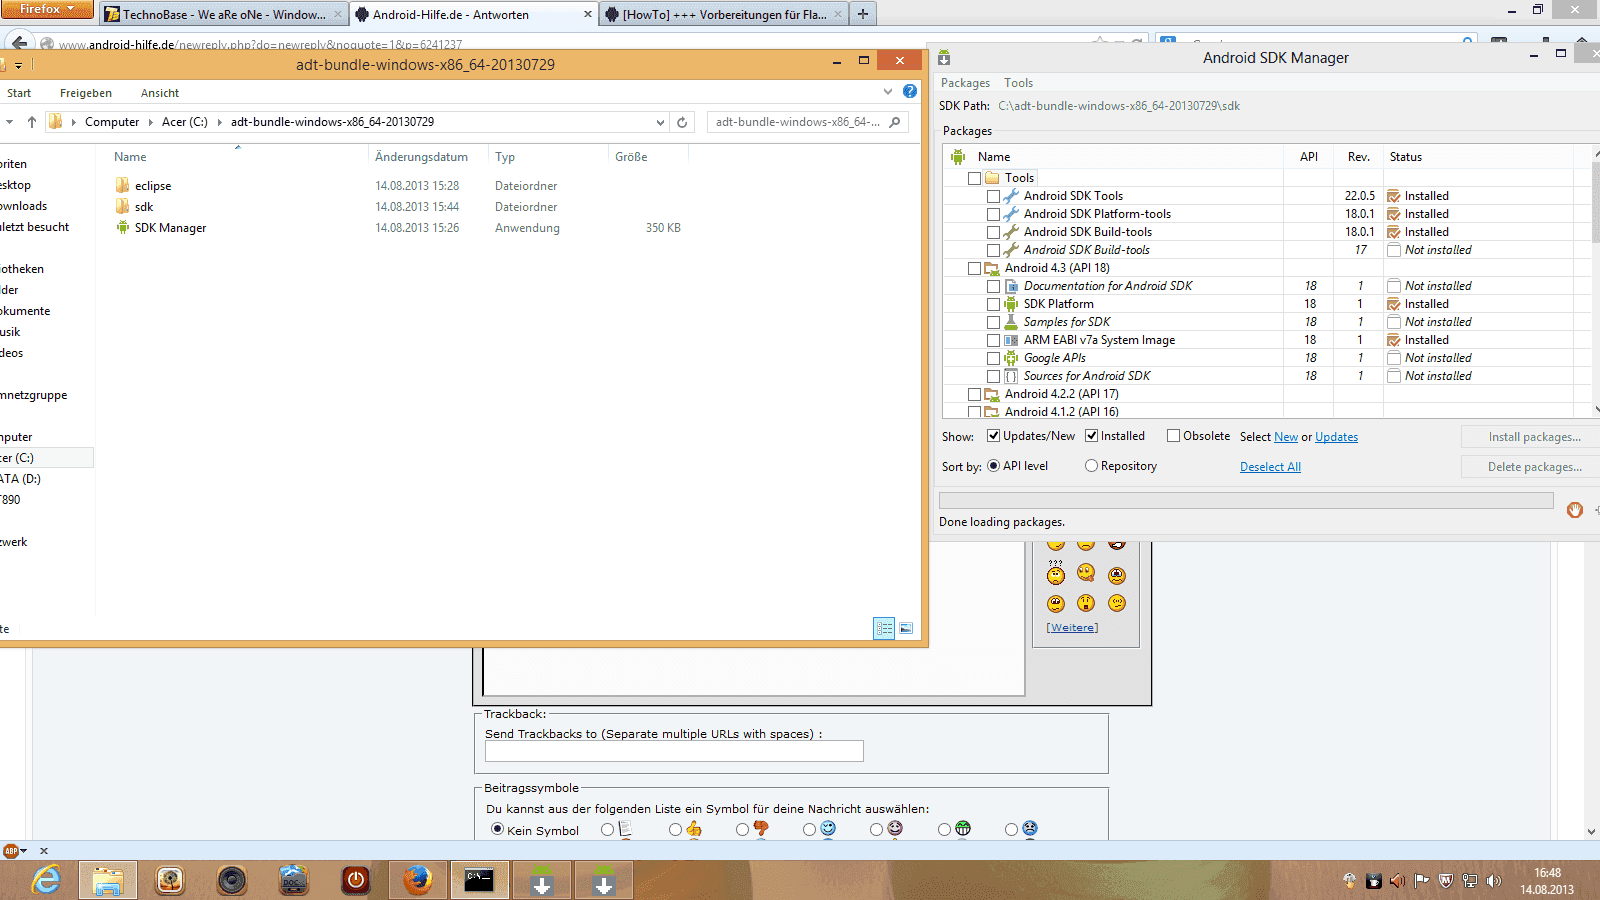Uncheck the Installed filter checkbox
Image resolution: width=1600 pixels, height=900 pixels.
[1092, 435]
